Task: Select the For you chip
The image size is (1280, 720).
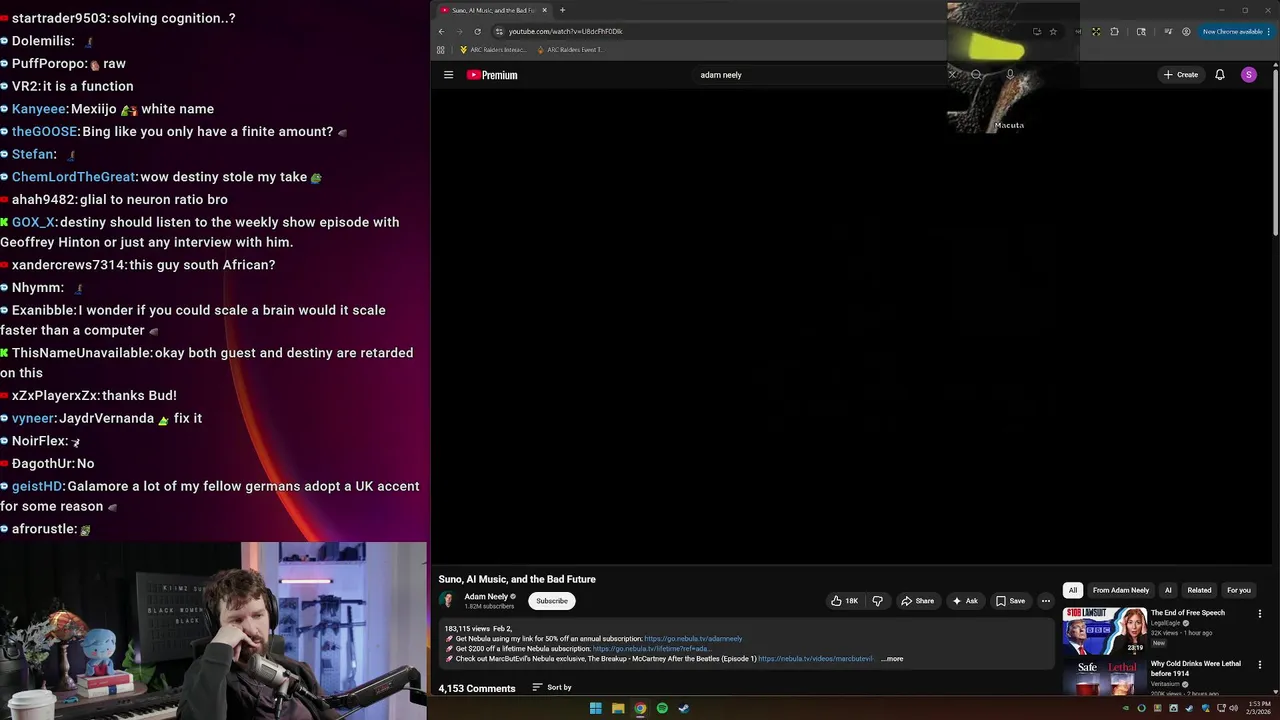Action: 1239,590
